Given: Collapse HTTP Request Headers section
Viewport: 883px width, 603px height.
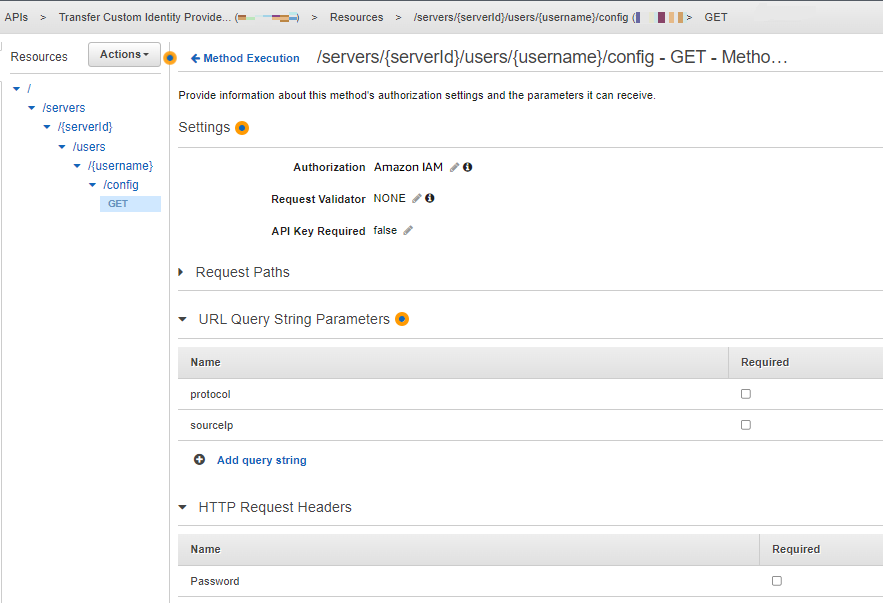Looking at the screenshot, I should tap(182, 508).
